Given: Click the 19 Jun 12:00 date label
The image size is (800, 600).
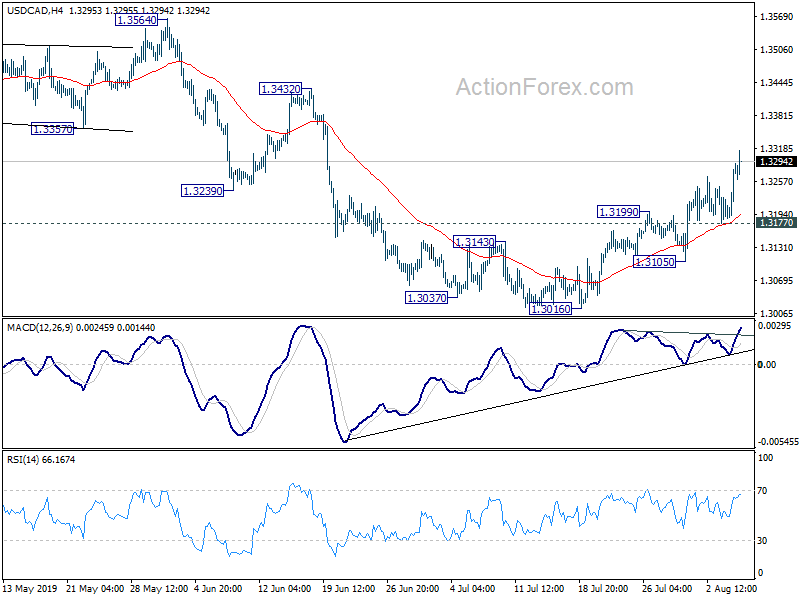Looking at the screenshot, I should (349, 588).
